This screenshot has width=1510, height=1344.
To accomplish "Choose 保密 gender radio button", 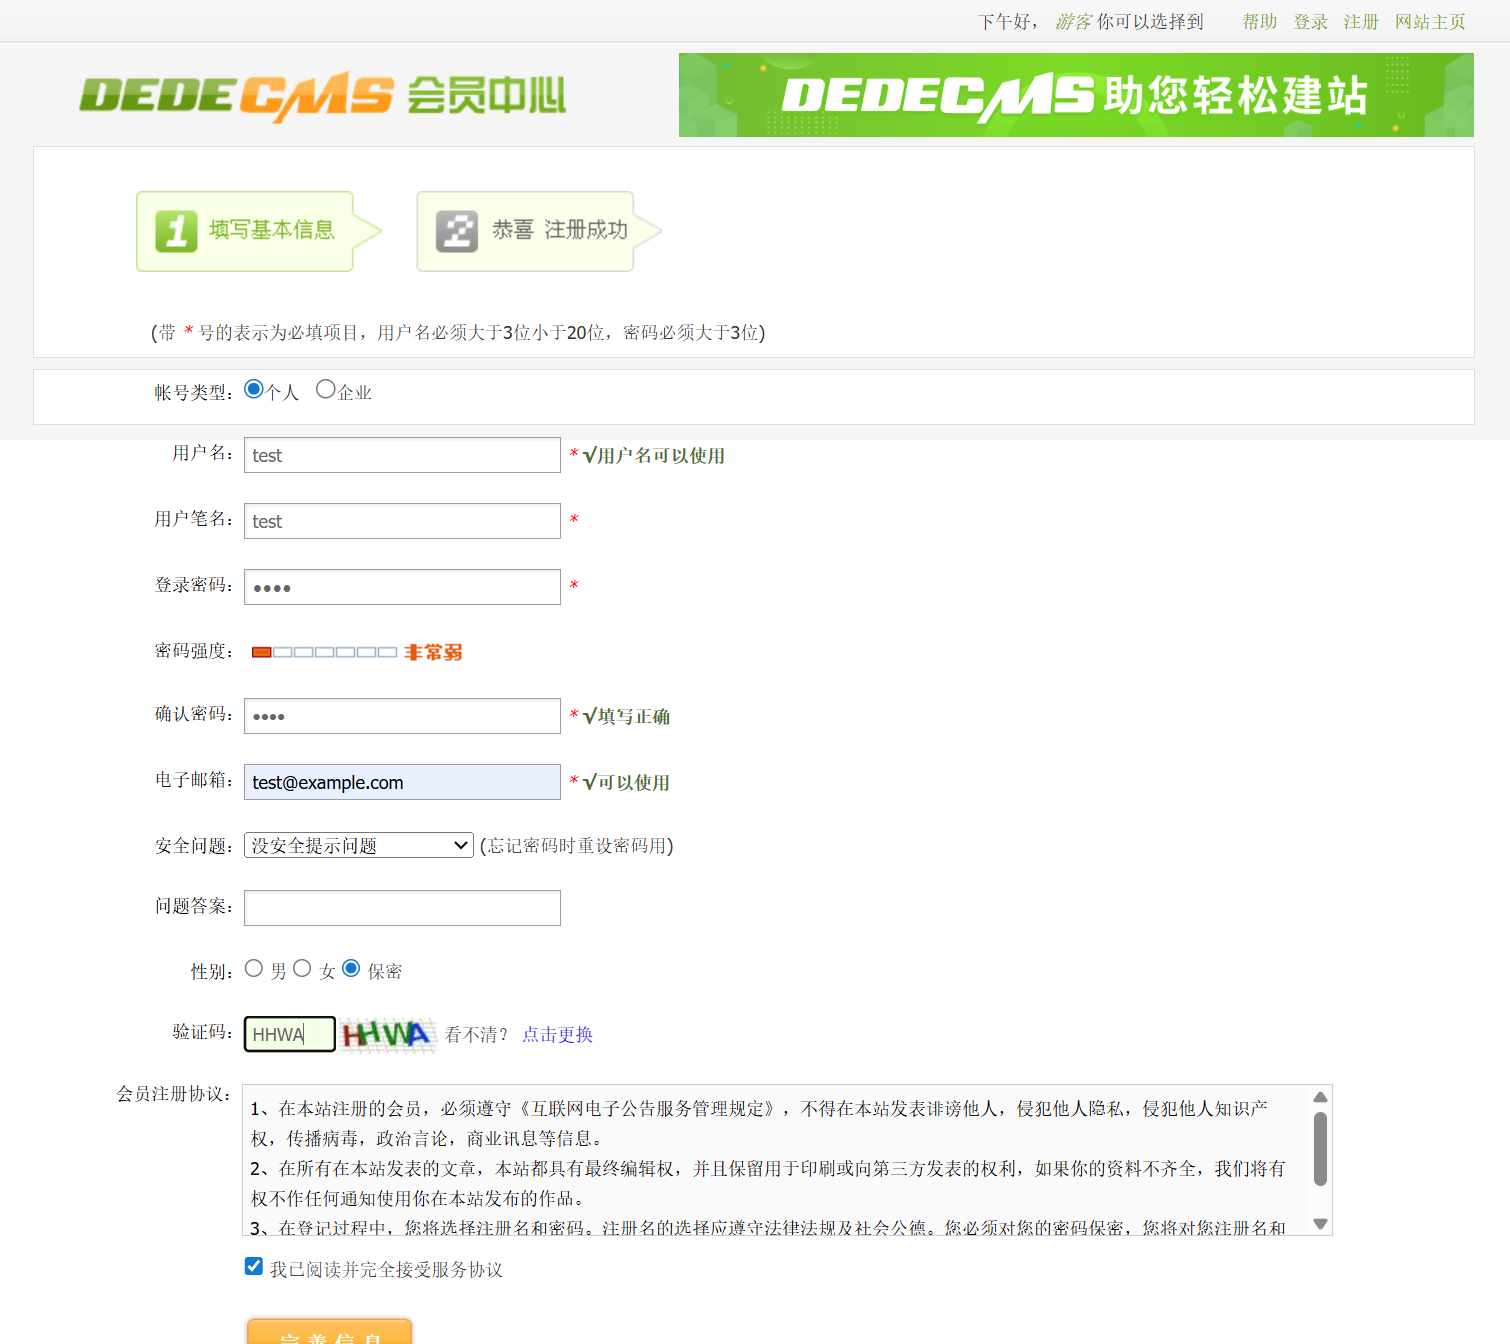I will pyautogui.click(x=351, y=968).
